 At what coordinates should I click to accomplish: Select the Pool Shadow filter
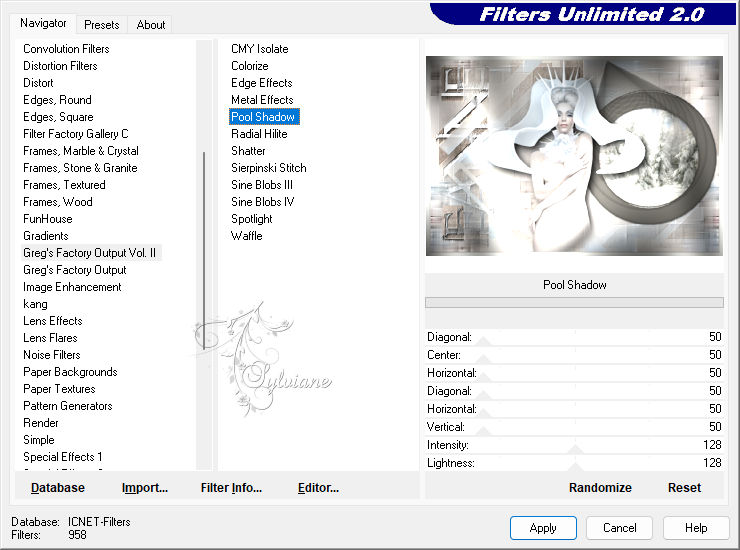coord(263,117)
